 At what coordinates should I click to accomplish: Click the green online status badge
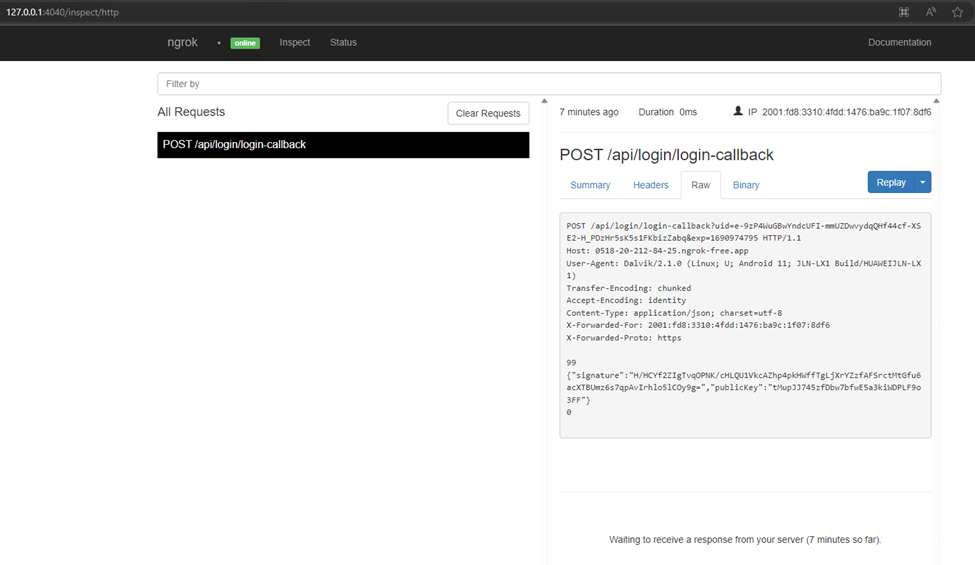pyautogui.click(x=245, y=43)
